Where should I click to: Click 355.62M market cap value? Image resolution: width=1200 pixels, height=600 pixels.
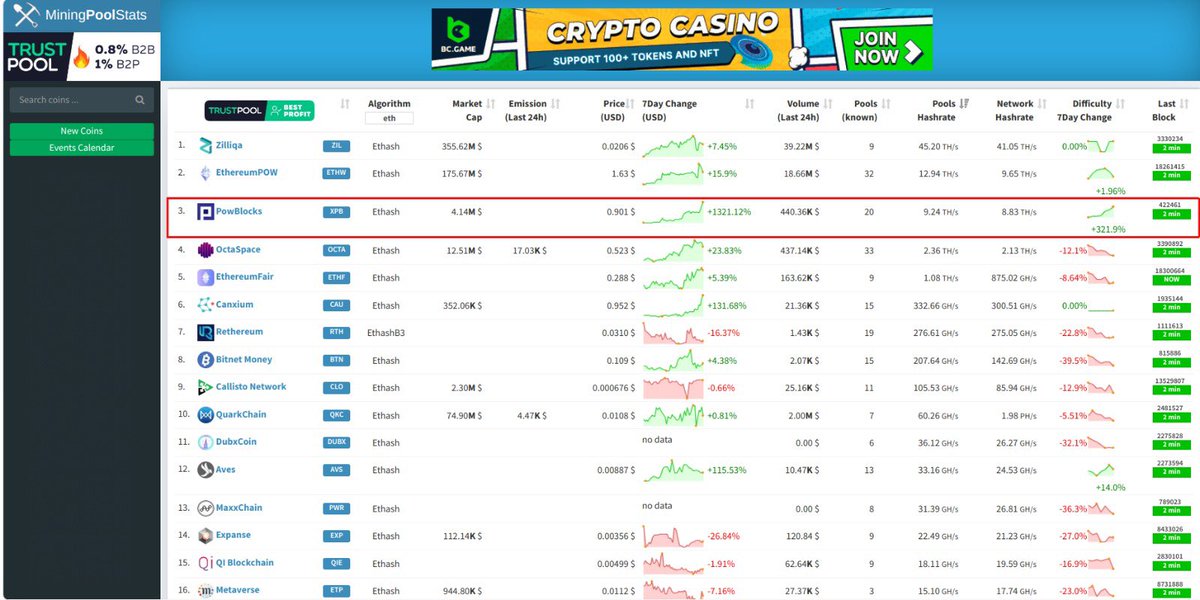tap(462, 146)
